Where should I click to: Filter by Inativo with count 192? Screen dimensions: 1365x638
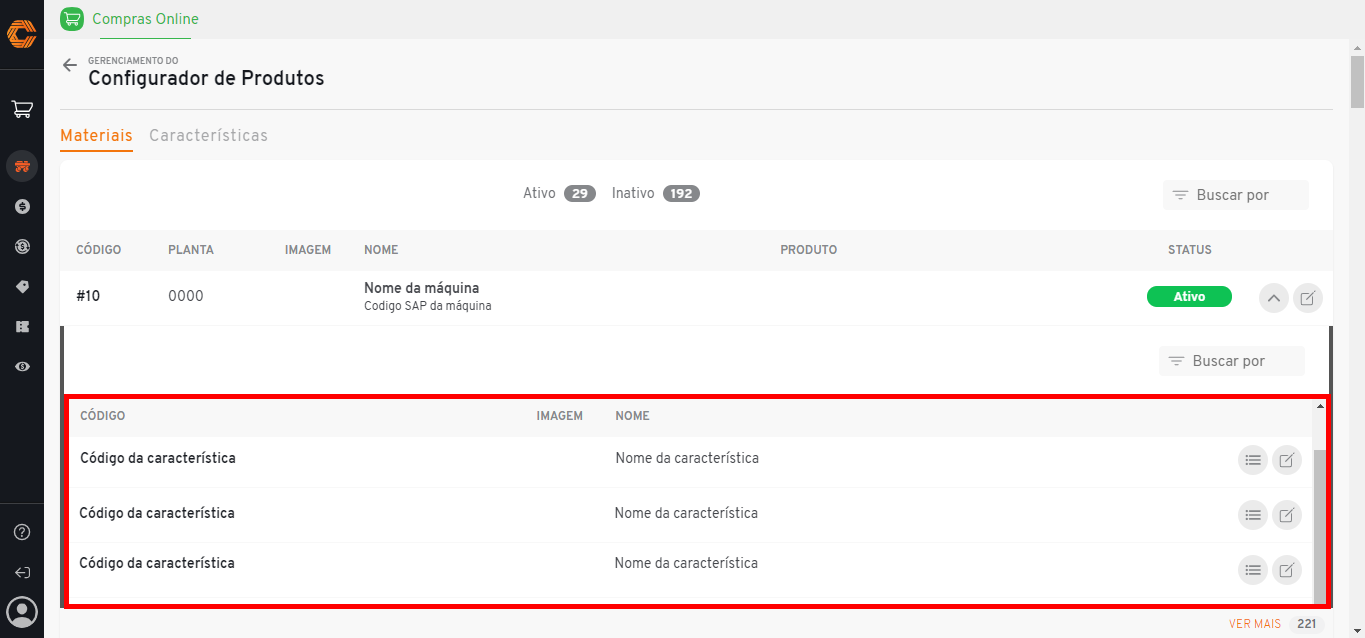(656, 194)
